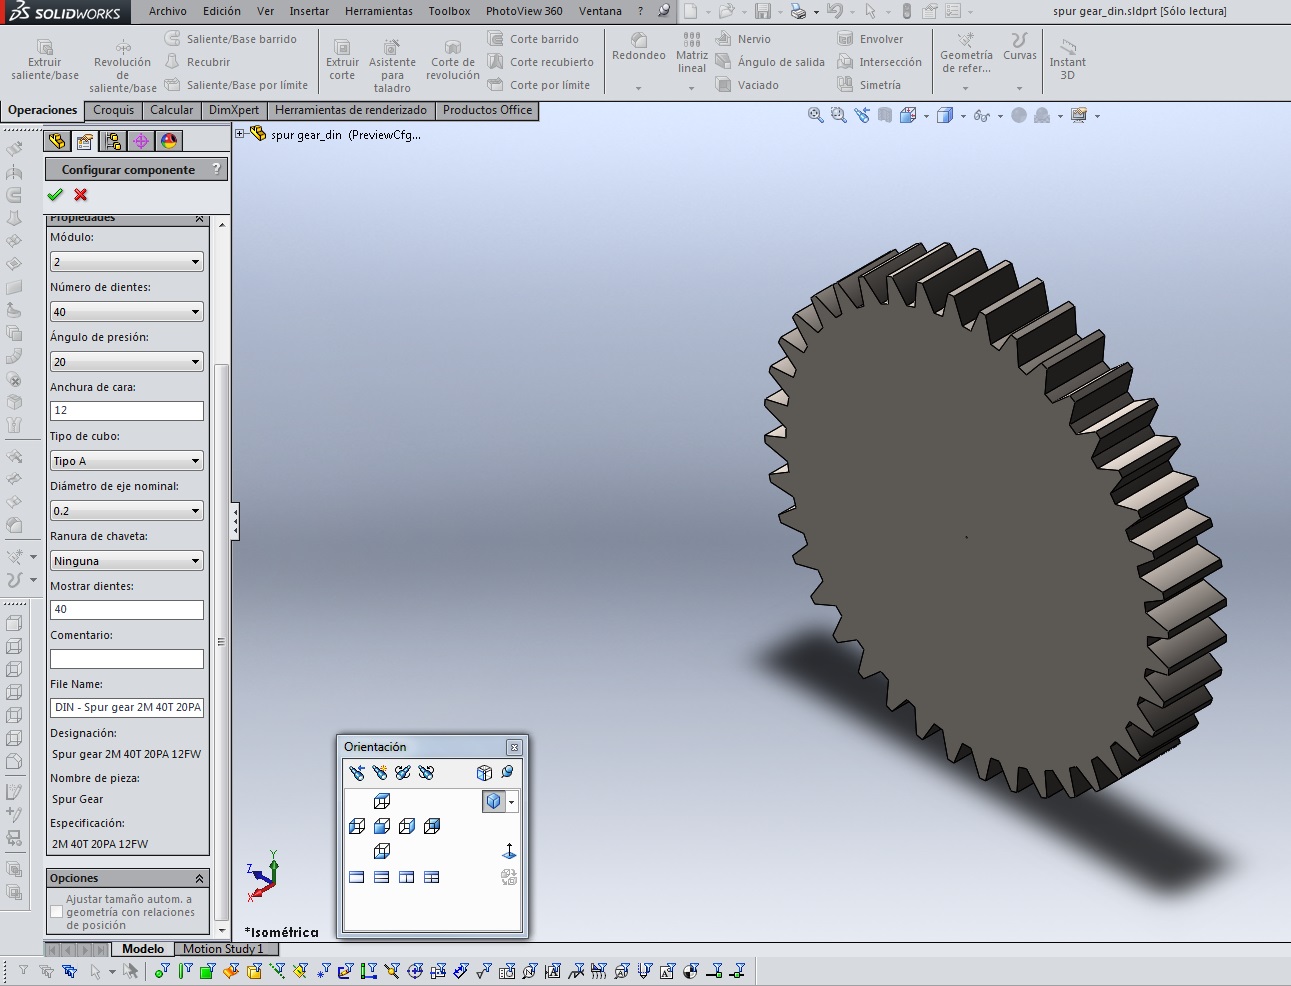This screenshot has width=1291, height=986.
Task: Open ConfigurationManager tab icon
Action: coord(113,141)
